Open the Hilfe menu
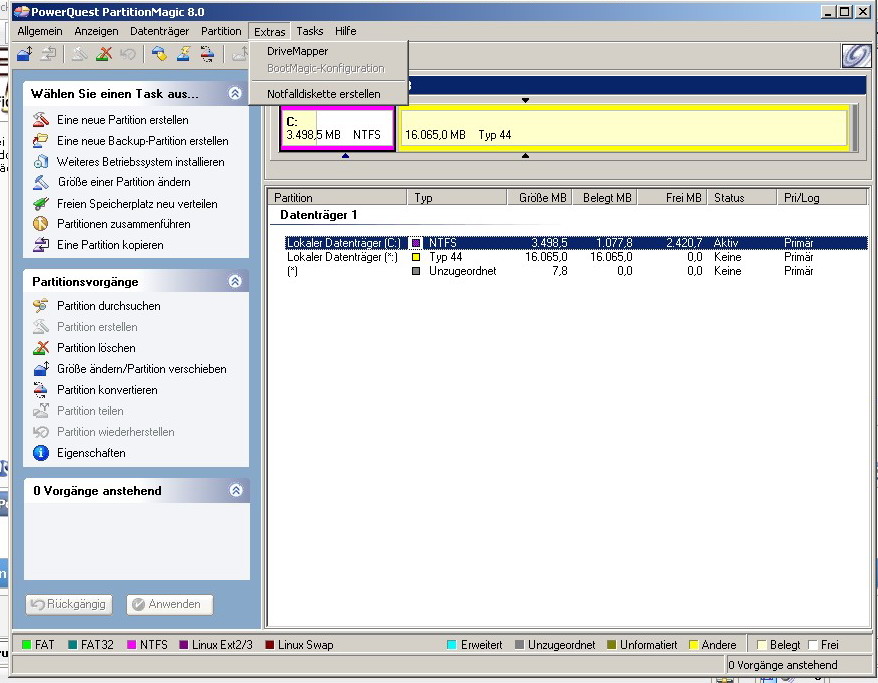This screenshot has height=683, width=878. coord(345,31)
